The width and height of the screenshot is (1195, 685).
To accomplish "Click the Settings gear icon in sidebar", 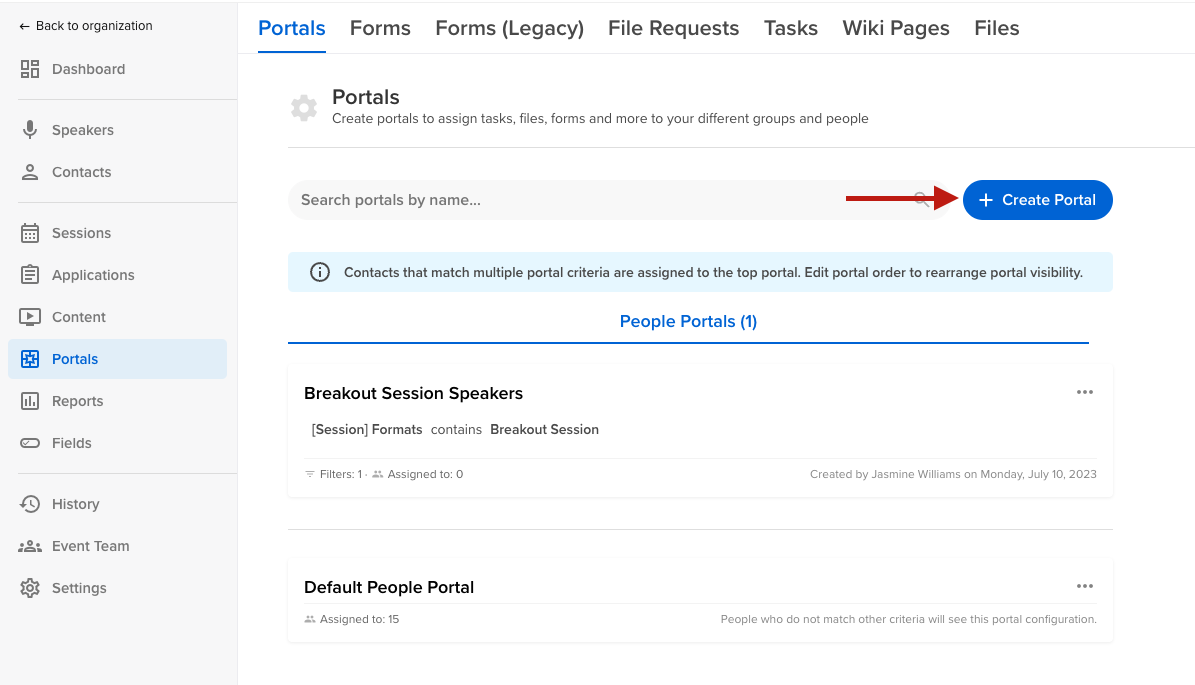I will [30, 588].
